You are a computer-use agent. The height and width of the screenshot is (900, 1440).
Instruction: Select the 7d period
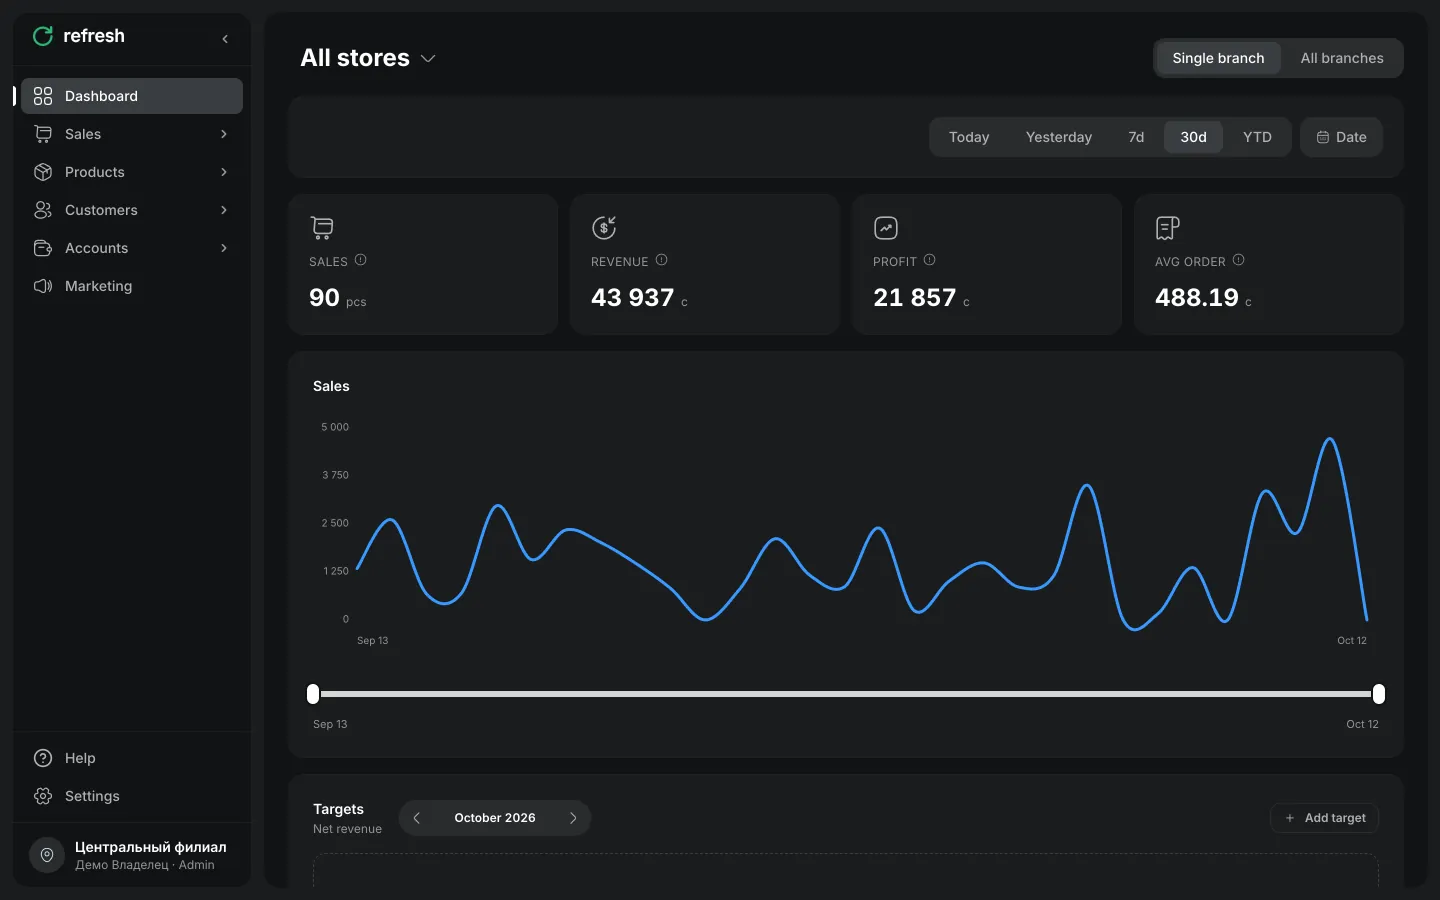[1136, 137]
